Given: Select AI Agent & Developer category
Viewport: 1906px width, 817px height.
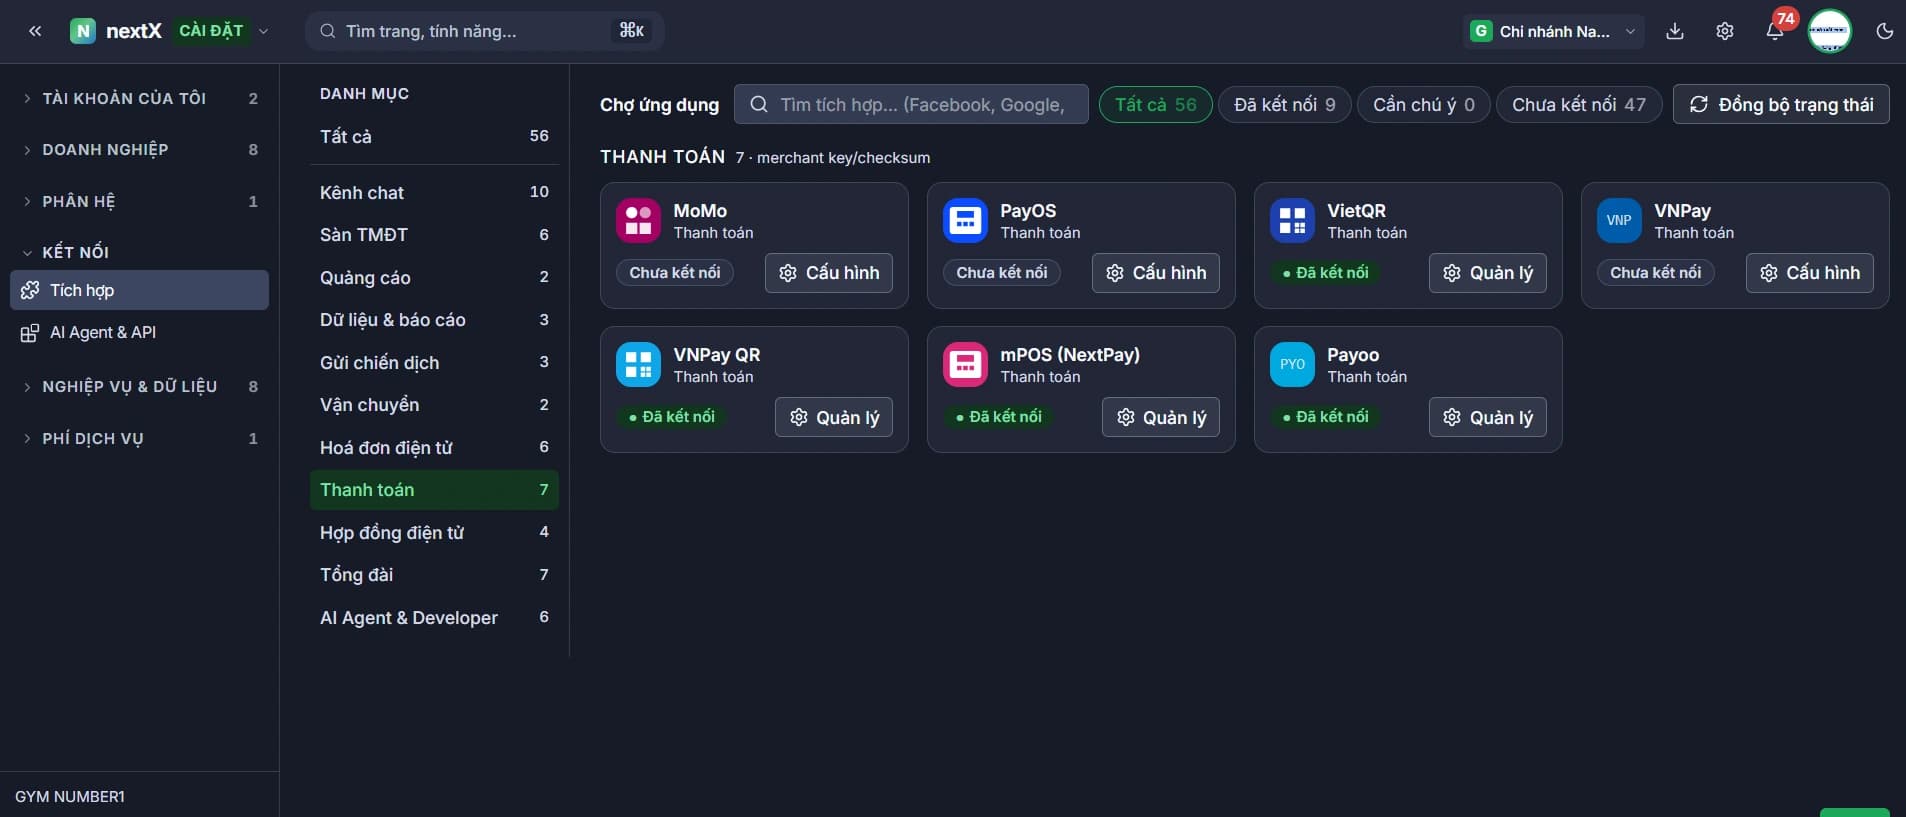Looking at the screenshot, I should pos(434,617).
